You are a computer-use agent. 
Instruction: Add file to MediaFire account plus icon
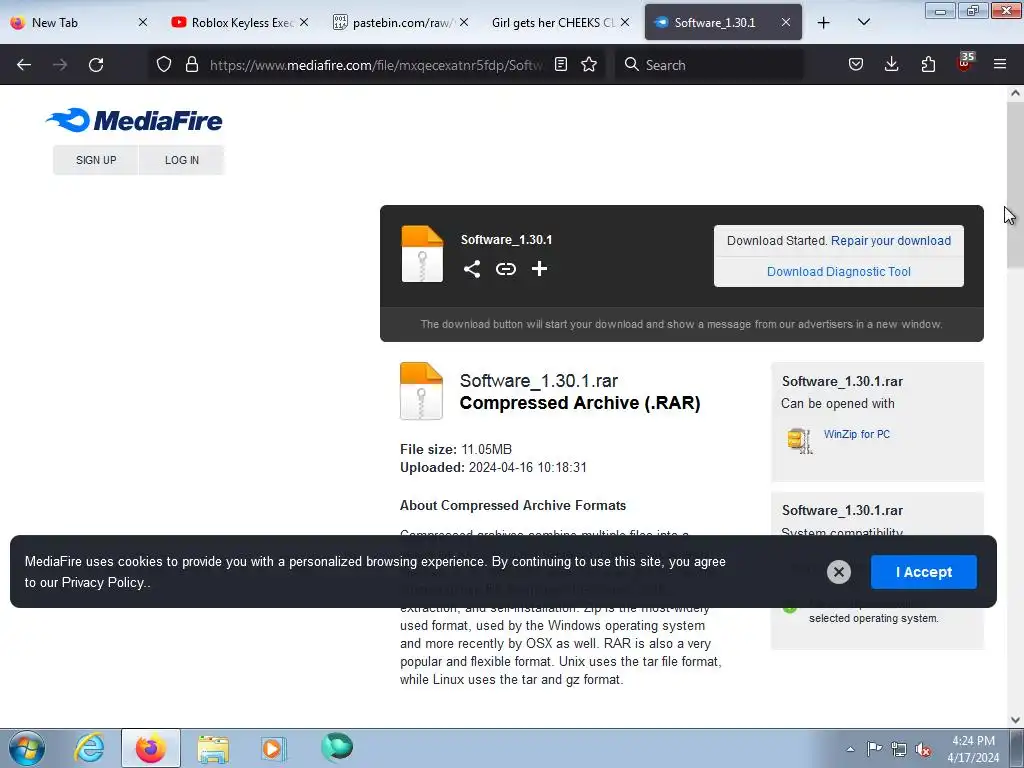[x=539, y=268]
